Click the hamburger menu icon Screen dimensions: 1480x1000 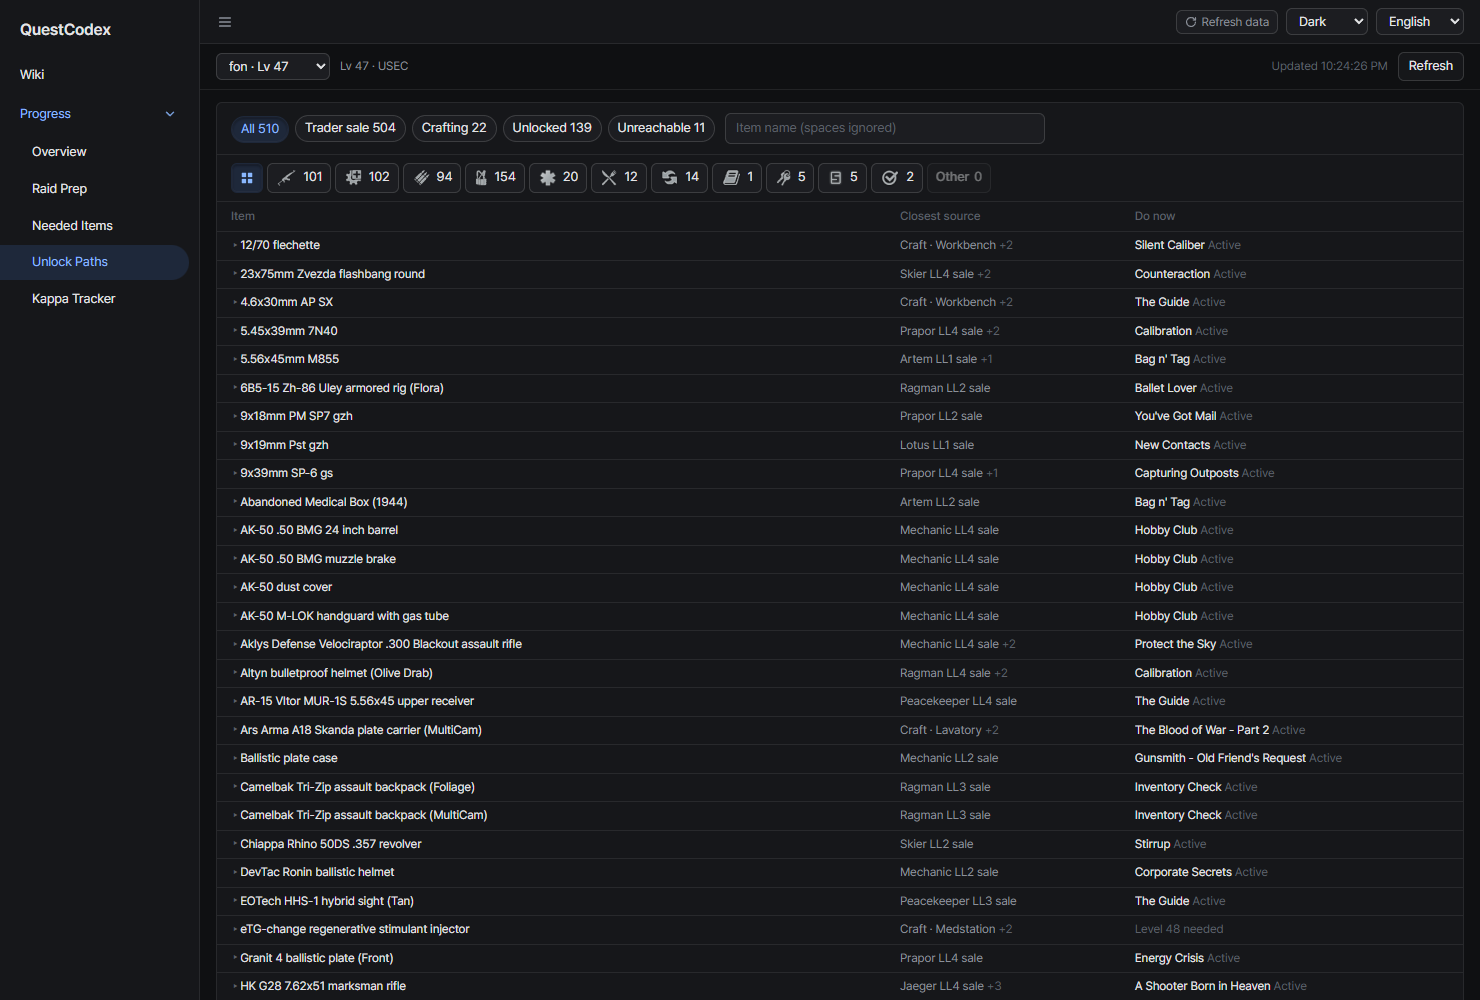point(225,22)
